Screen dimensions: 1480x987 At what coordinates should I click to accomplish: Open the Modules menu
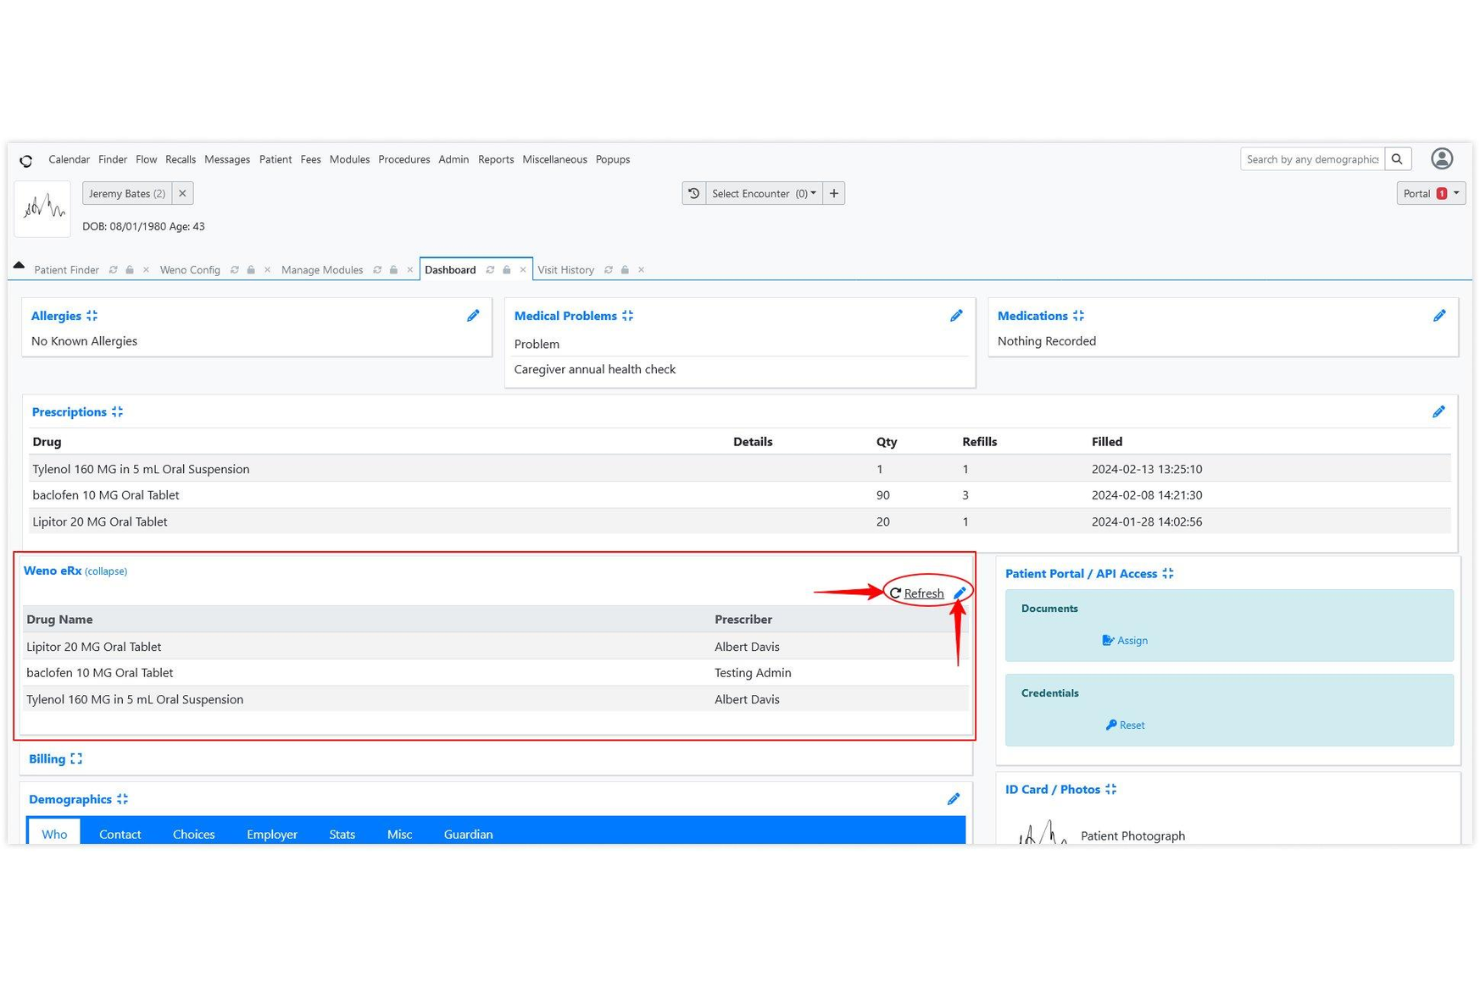click(x=349, y=159)
